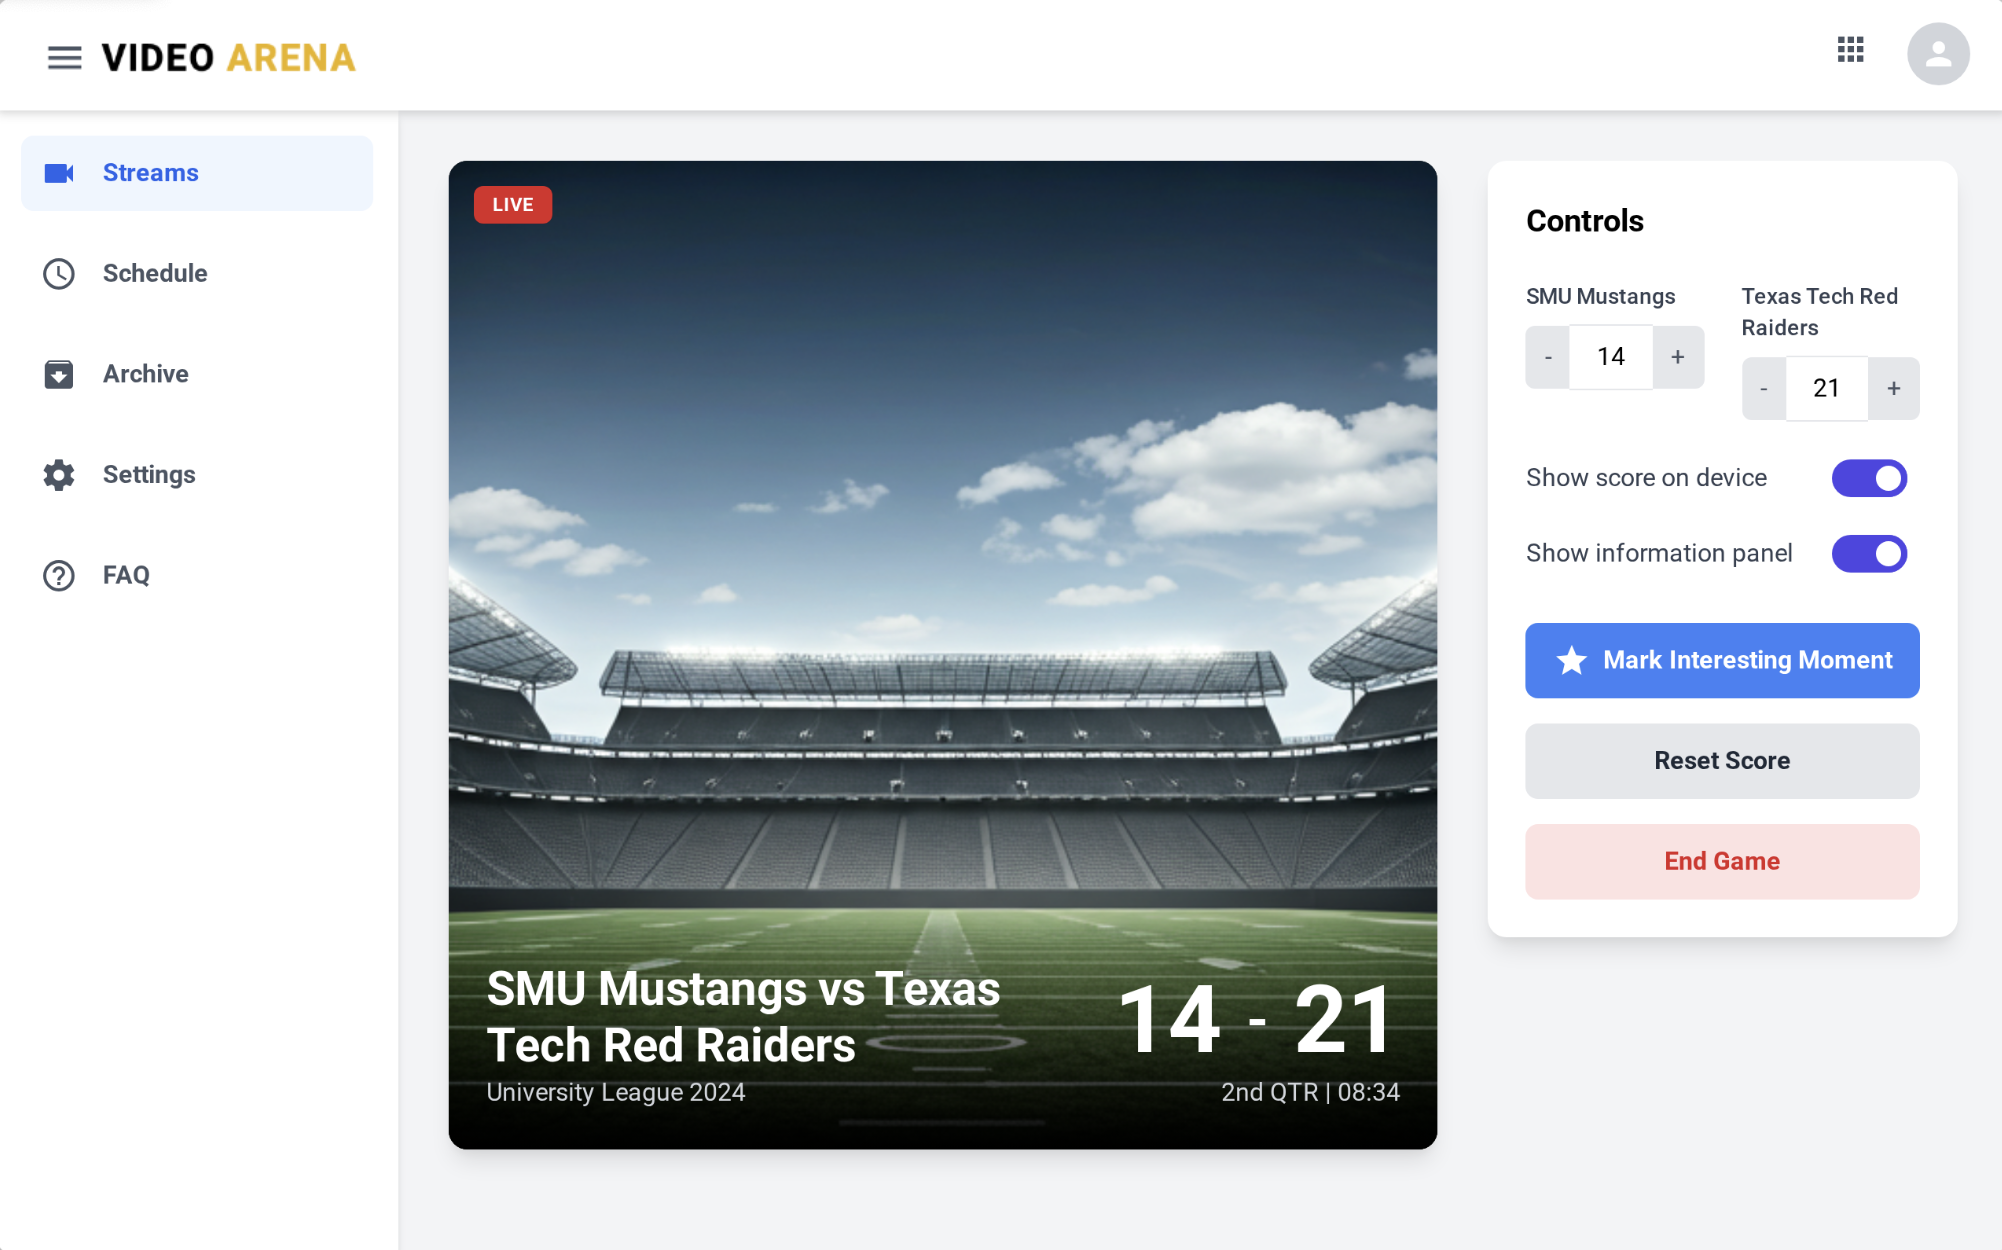Screen dimensions: 2002x1250
Task: Click the Archive box icon
Action: point(59,374)
